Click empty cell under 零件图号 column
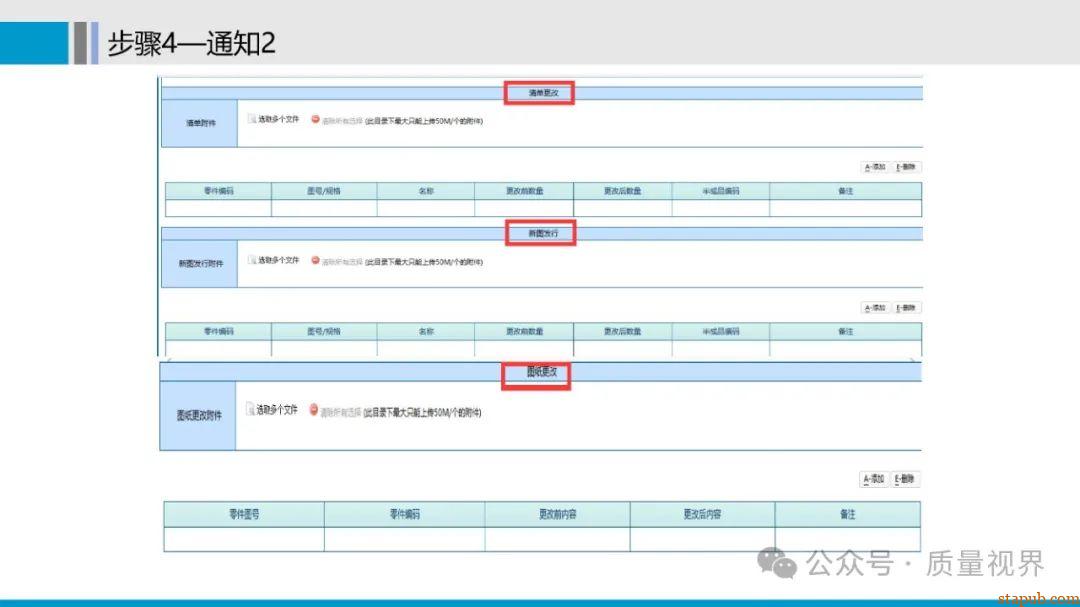The image size is (1080, 607). click(244, 539)
